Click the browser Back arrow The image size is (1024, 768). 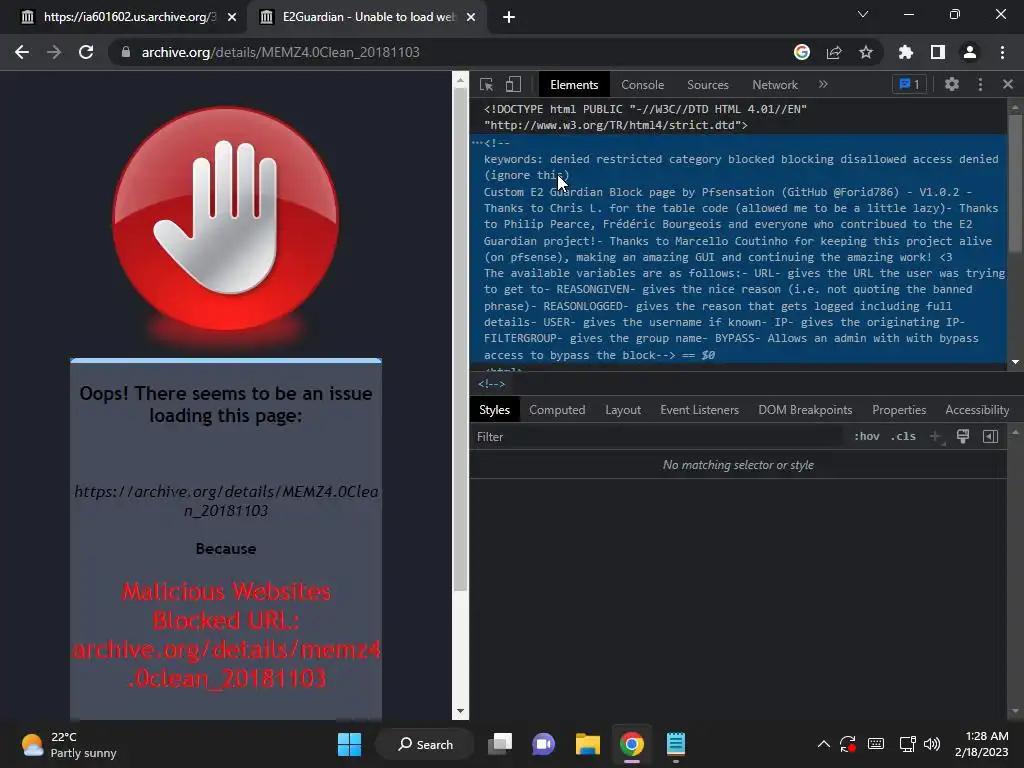[22, 52]
